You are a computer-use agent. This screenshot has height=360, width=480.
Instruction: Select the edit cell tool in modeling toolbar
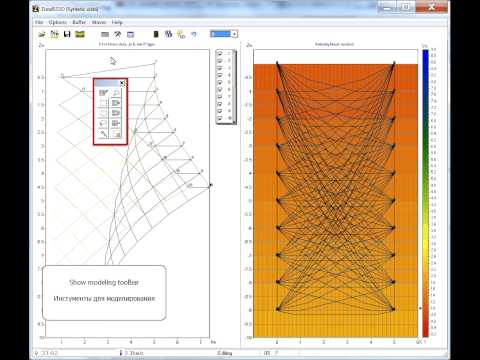[x=103, y=93]
